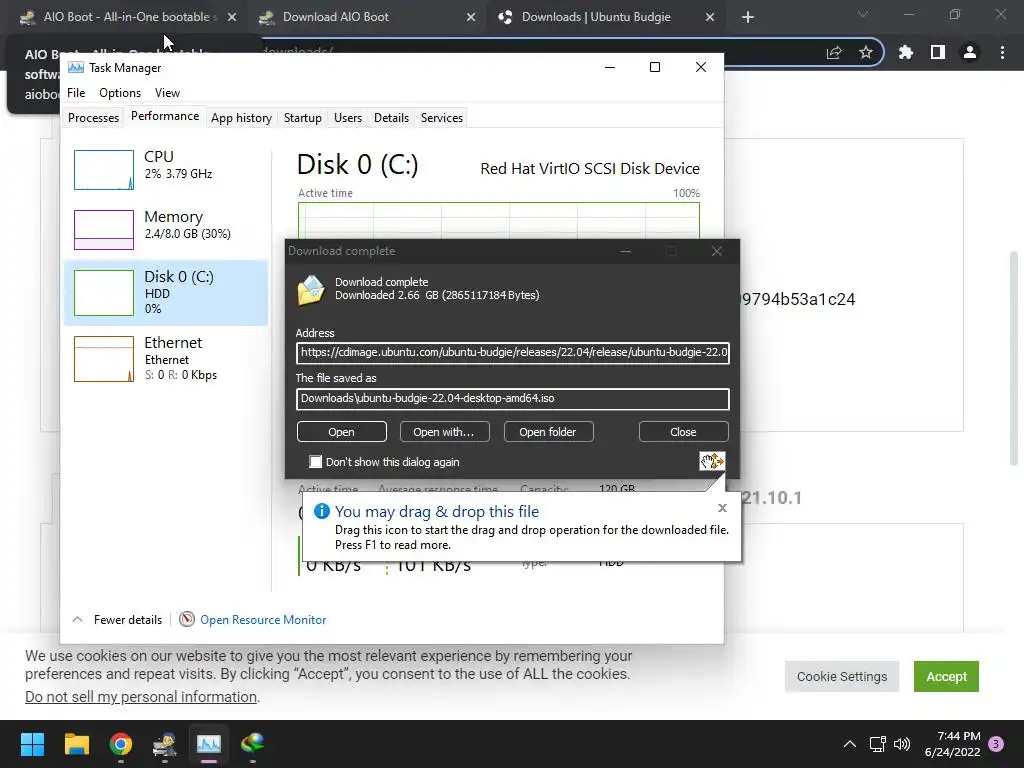Accept cookies with the Accept button

(946, 677)
